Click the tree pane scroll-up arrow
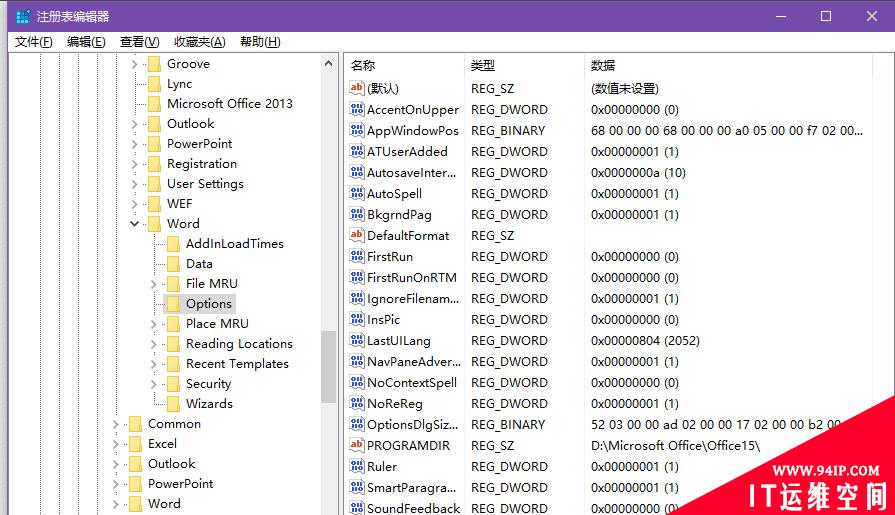The width and height of the screenshot is (895, 515). click(328, 63)
